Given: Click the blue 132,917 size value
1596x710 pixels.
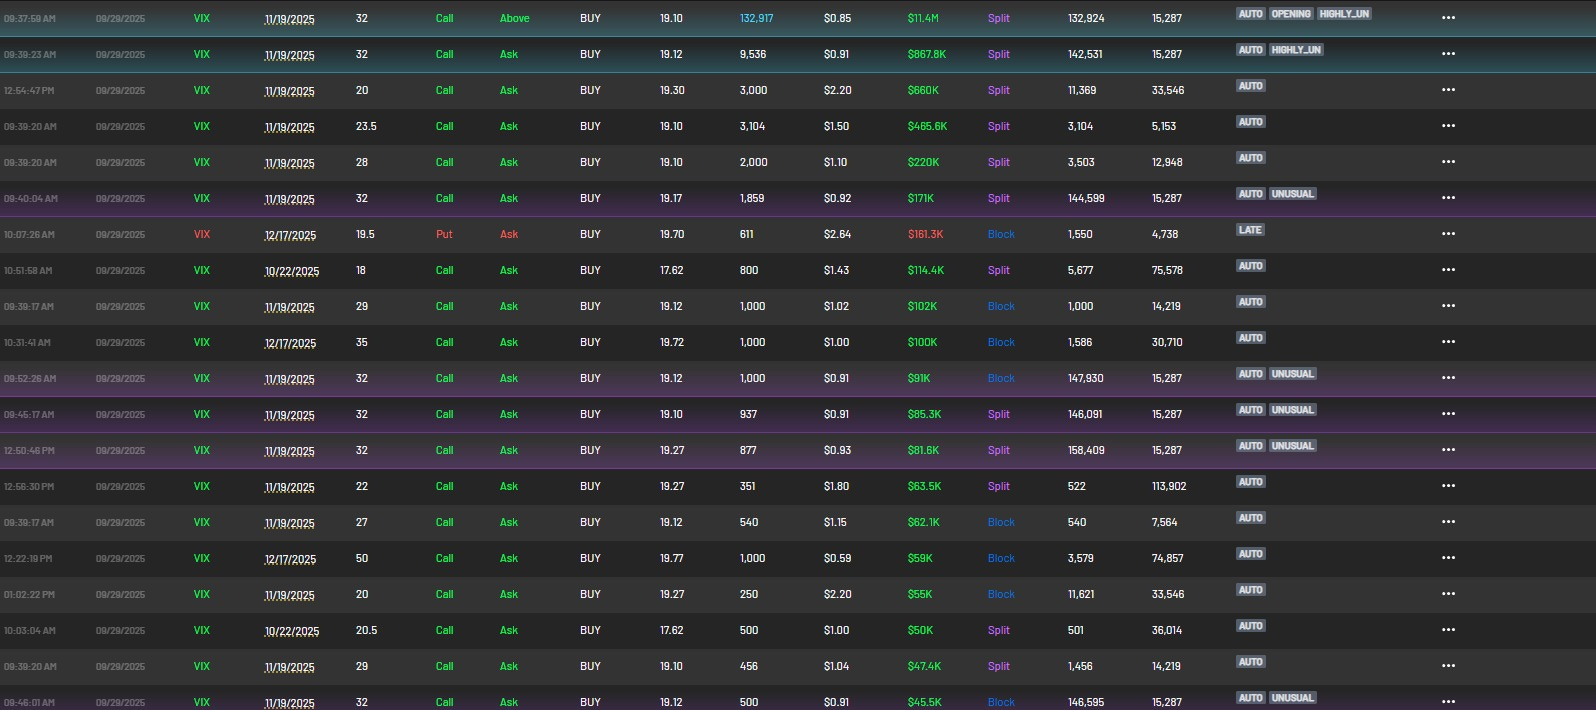Looking at the screenshot, I should click(756, 18).
